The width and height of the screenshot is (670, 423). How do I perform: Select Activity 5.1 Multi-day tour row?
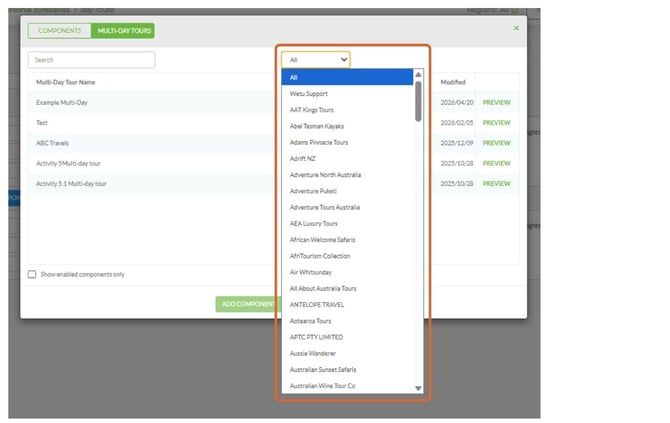click(x=273, y=184)
